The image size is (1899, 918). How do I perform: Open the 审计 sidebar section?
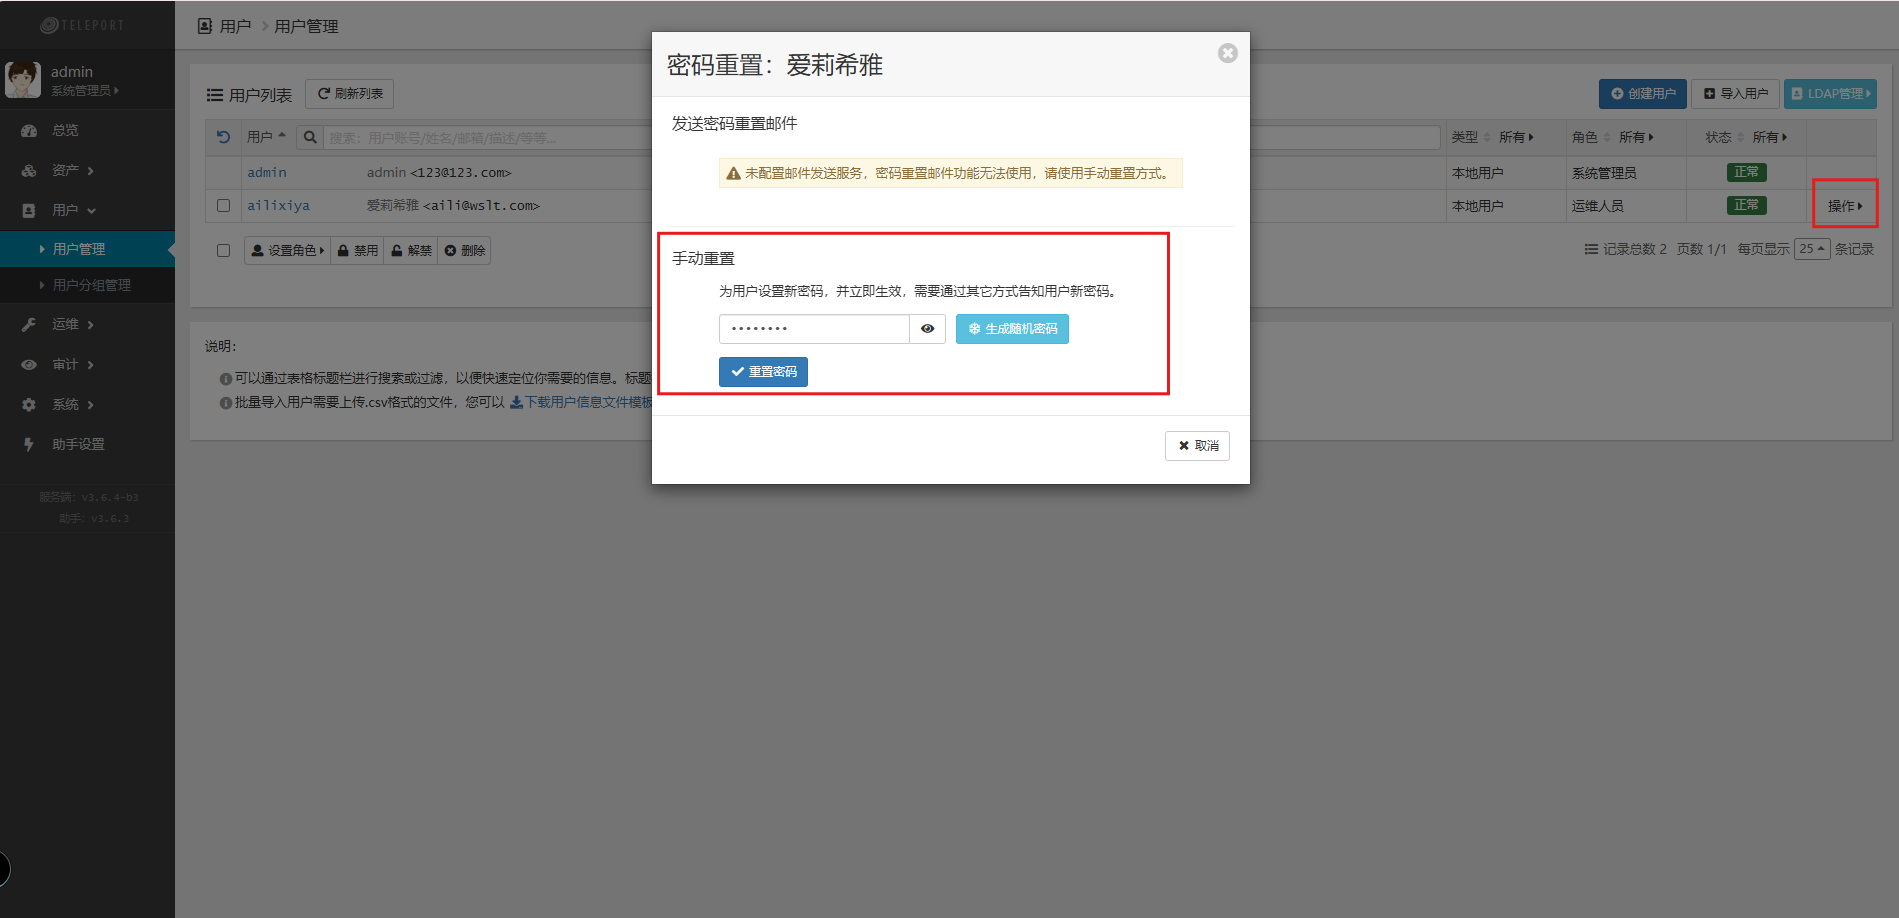coord(66,365)
